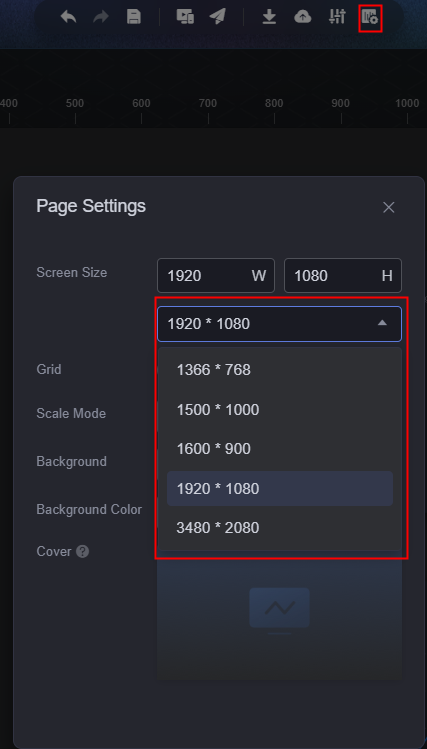Collapse the 1920 * 1080 resolution dropdown
Screen dimensions: 427x749
click(x=279, y=324)
